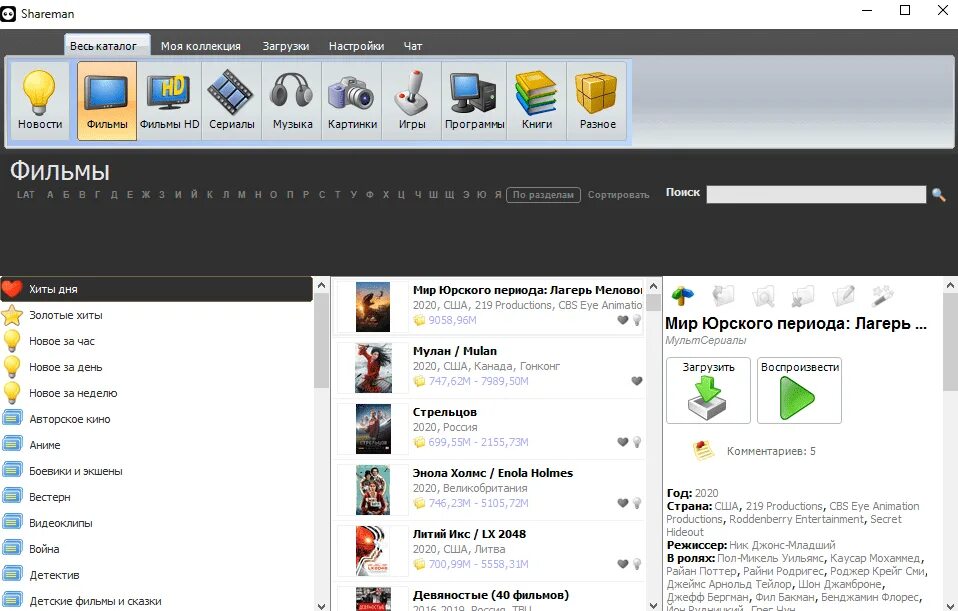Click the folder delete icon in details panel
The height and width of the screenshot is (611, 958).
[803, 296]
